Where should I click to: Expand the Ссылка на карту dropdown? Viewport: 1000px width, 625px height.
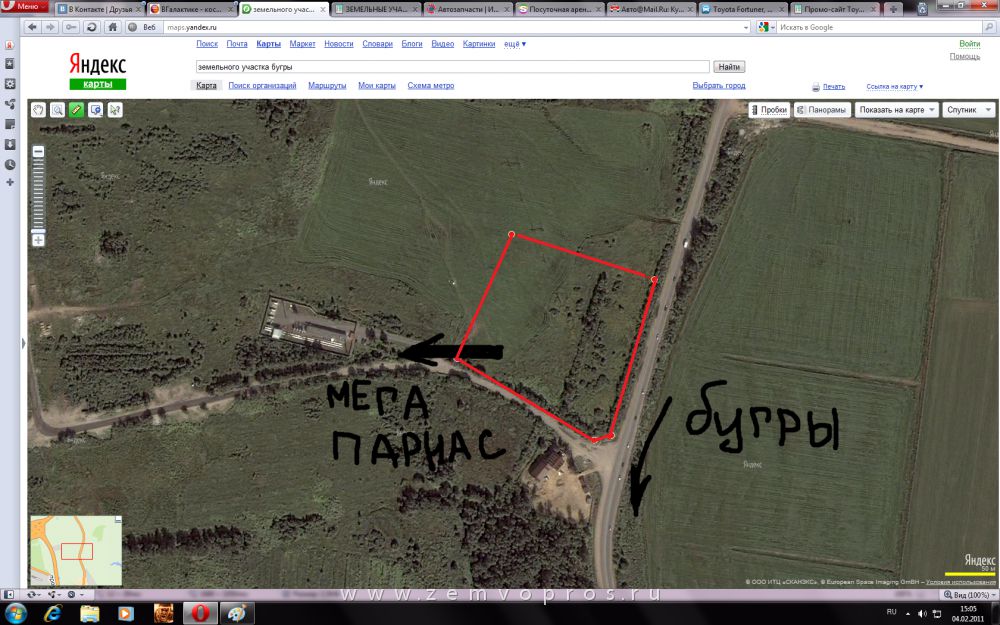click(x=894, y=87)
